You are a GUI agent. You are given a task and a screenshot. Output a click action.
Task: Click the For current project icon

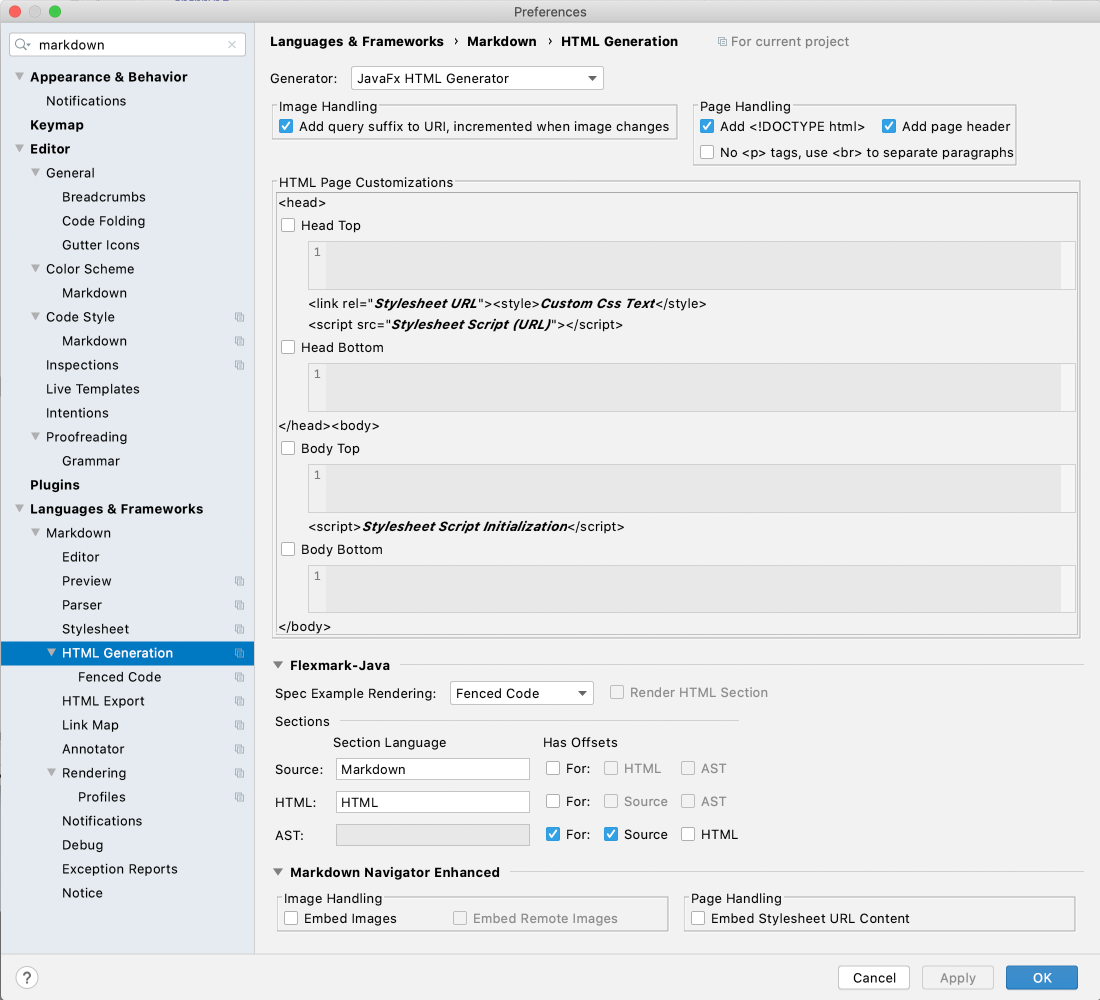point(722,42)
